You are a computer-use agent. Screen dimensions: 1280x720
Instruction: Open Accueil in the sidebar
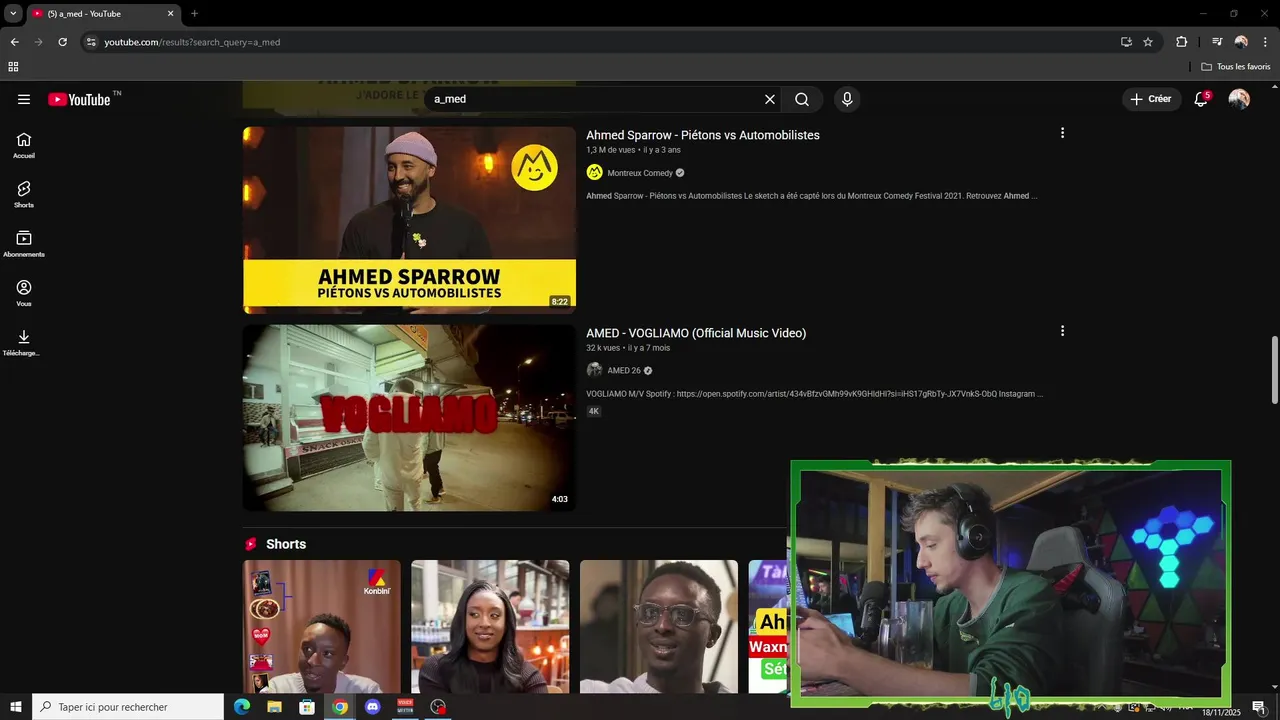pyautogui.click(x=24, y=146)
